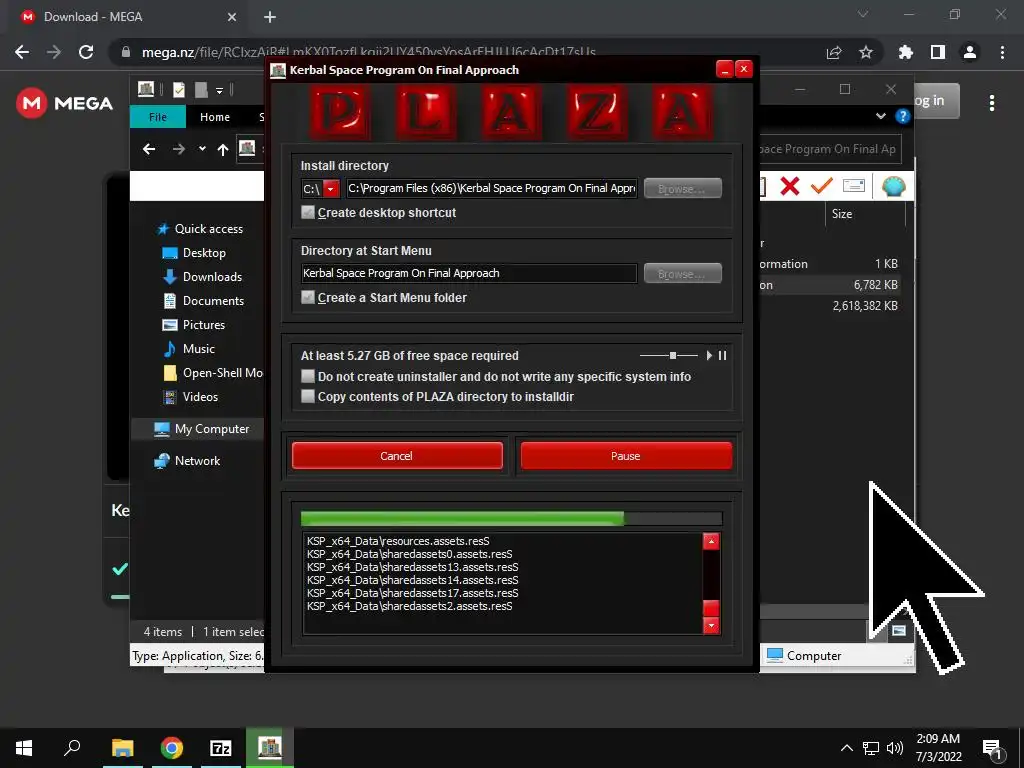Click the envelope icon in Explorer toolbar
The image size is (1024, 768).
click(854, 186)
